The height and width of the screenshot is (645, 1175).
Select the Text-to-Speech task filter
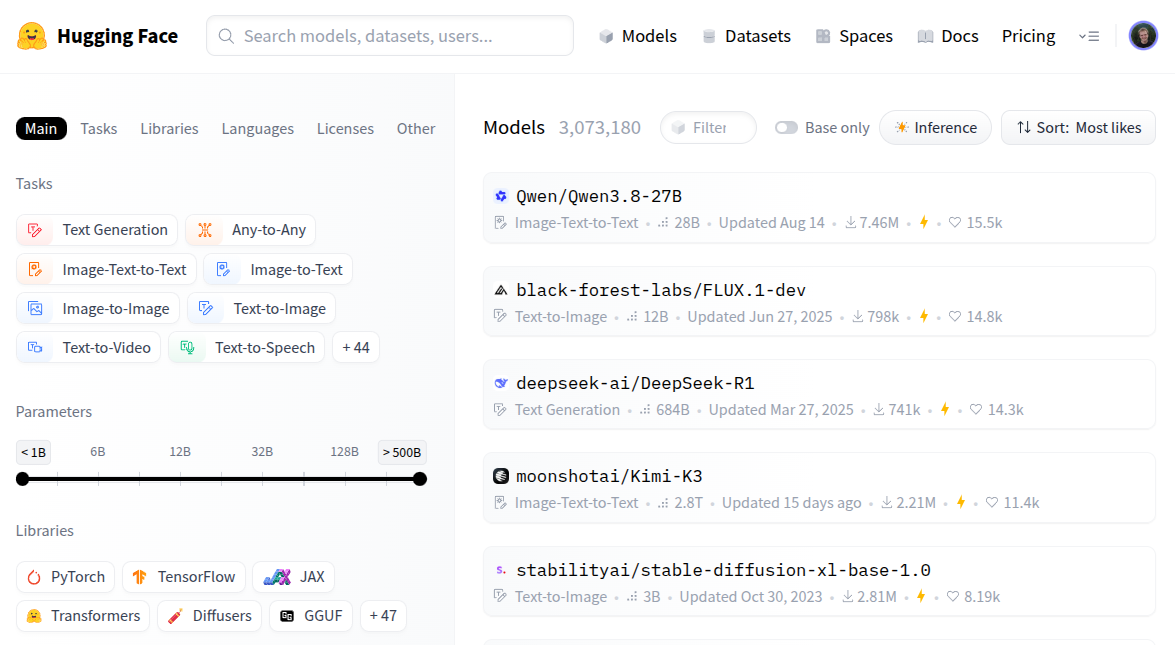pyautogui.click(x=247, y=348)
